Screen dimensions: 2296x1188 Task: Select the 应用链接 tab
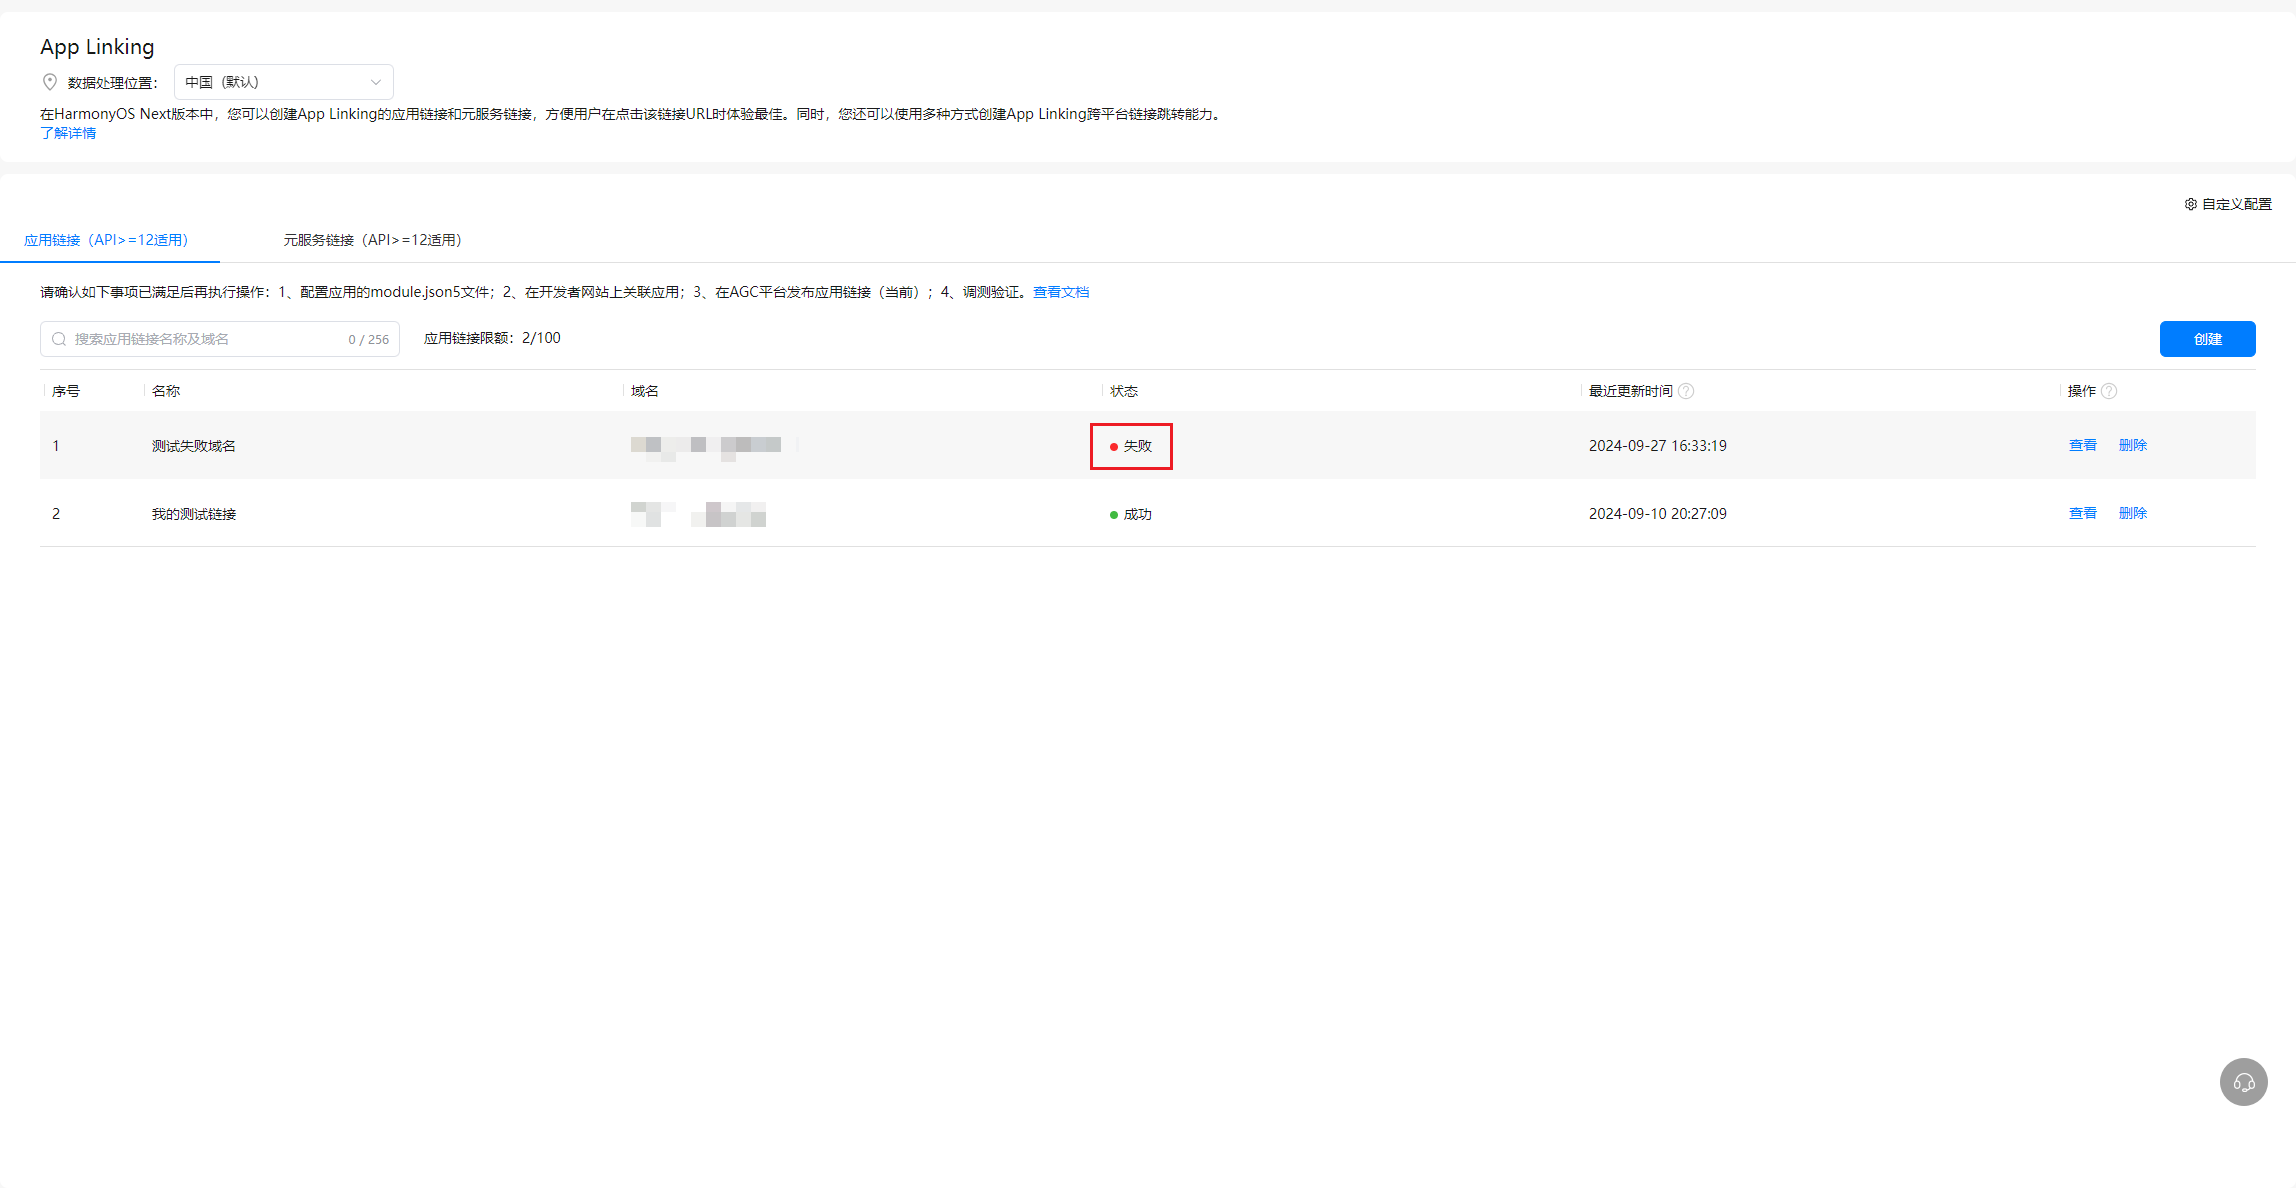[106, 240]
